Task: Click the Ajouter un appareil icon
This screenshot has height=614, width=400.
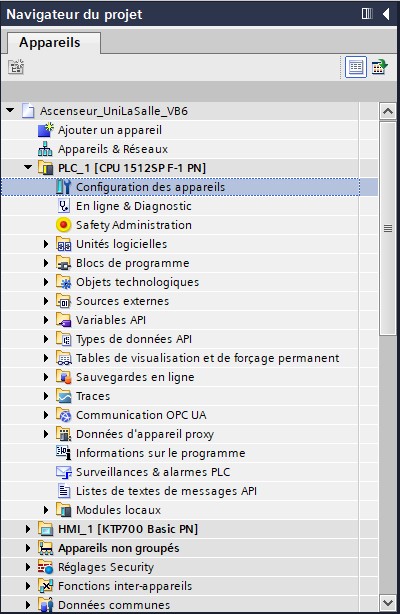Action: [45, 130]
